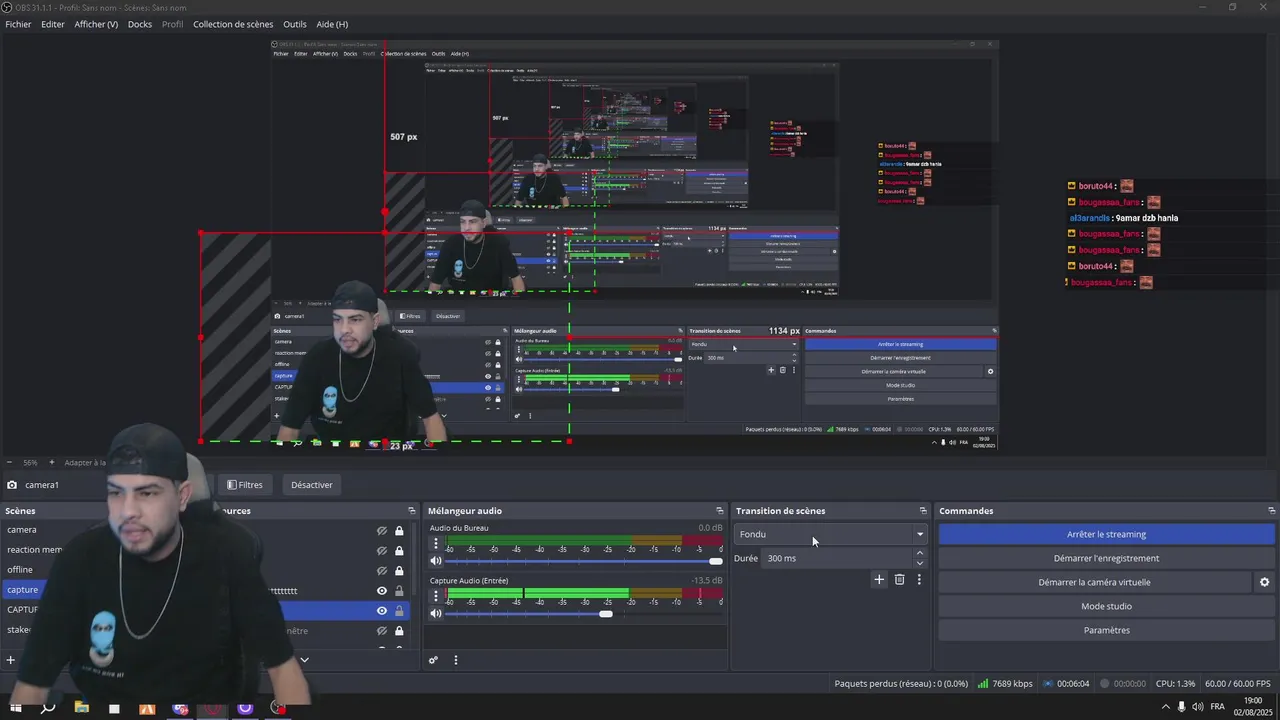1280x720 pixels.
Task: Open volume icon in system tray
Action: [x=1198, y=706]
